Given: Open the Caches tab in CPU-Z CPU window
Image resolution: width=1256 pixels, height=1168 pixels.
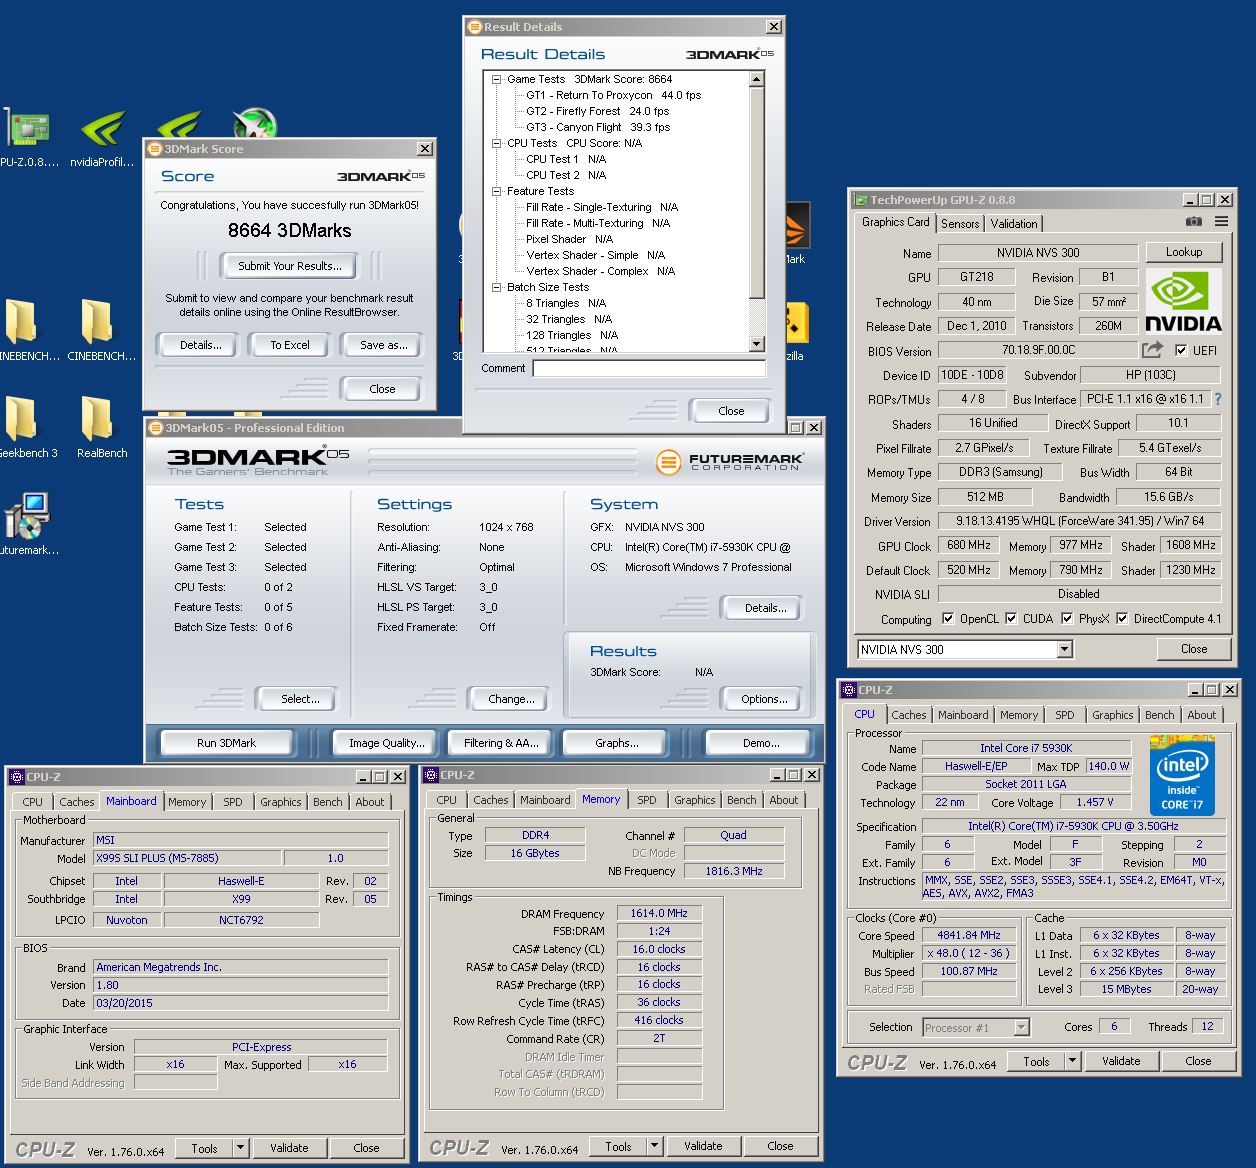Looking at the screenshot, I should click(909, 715).
